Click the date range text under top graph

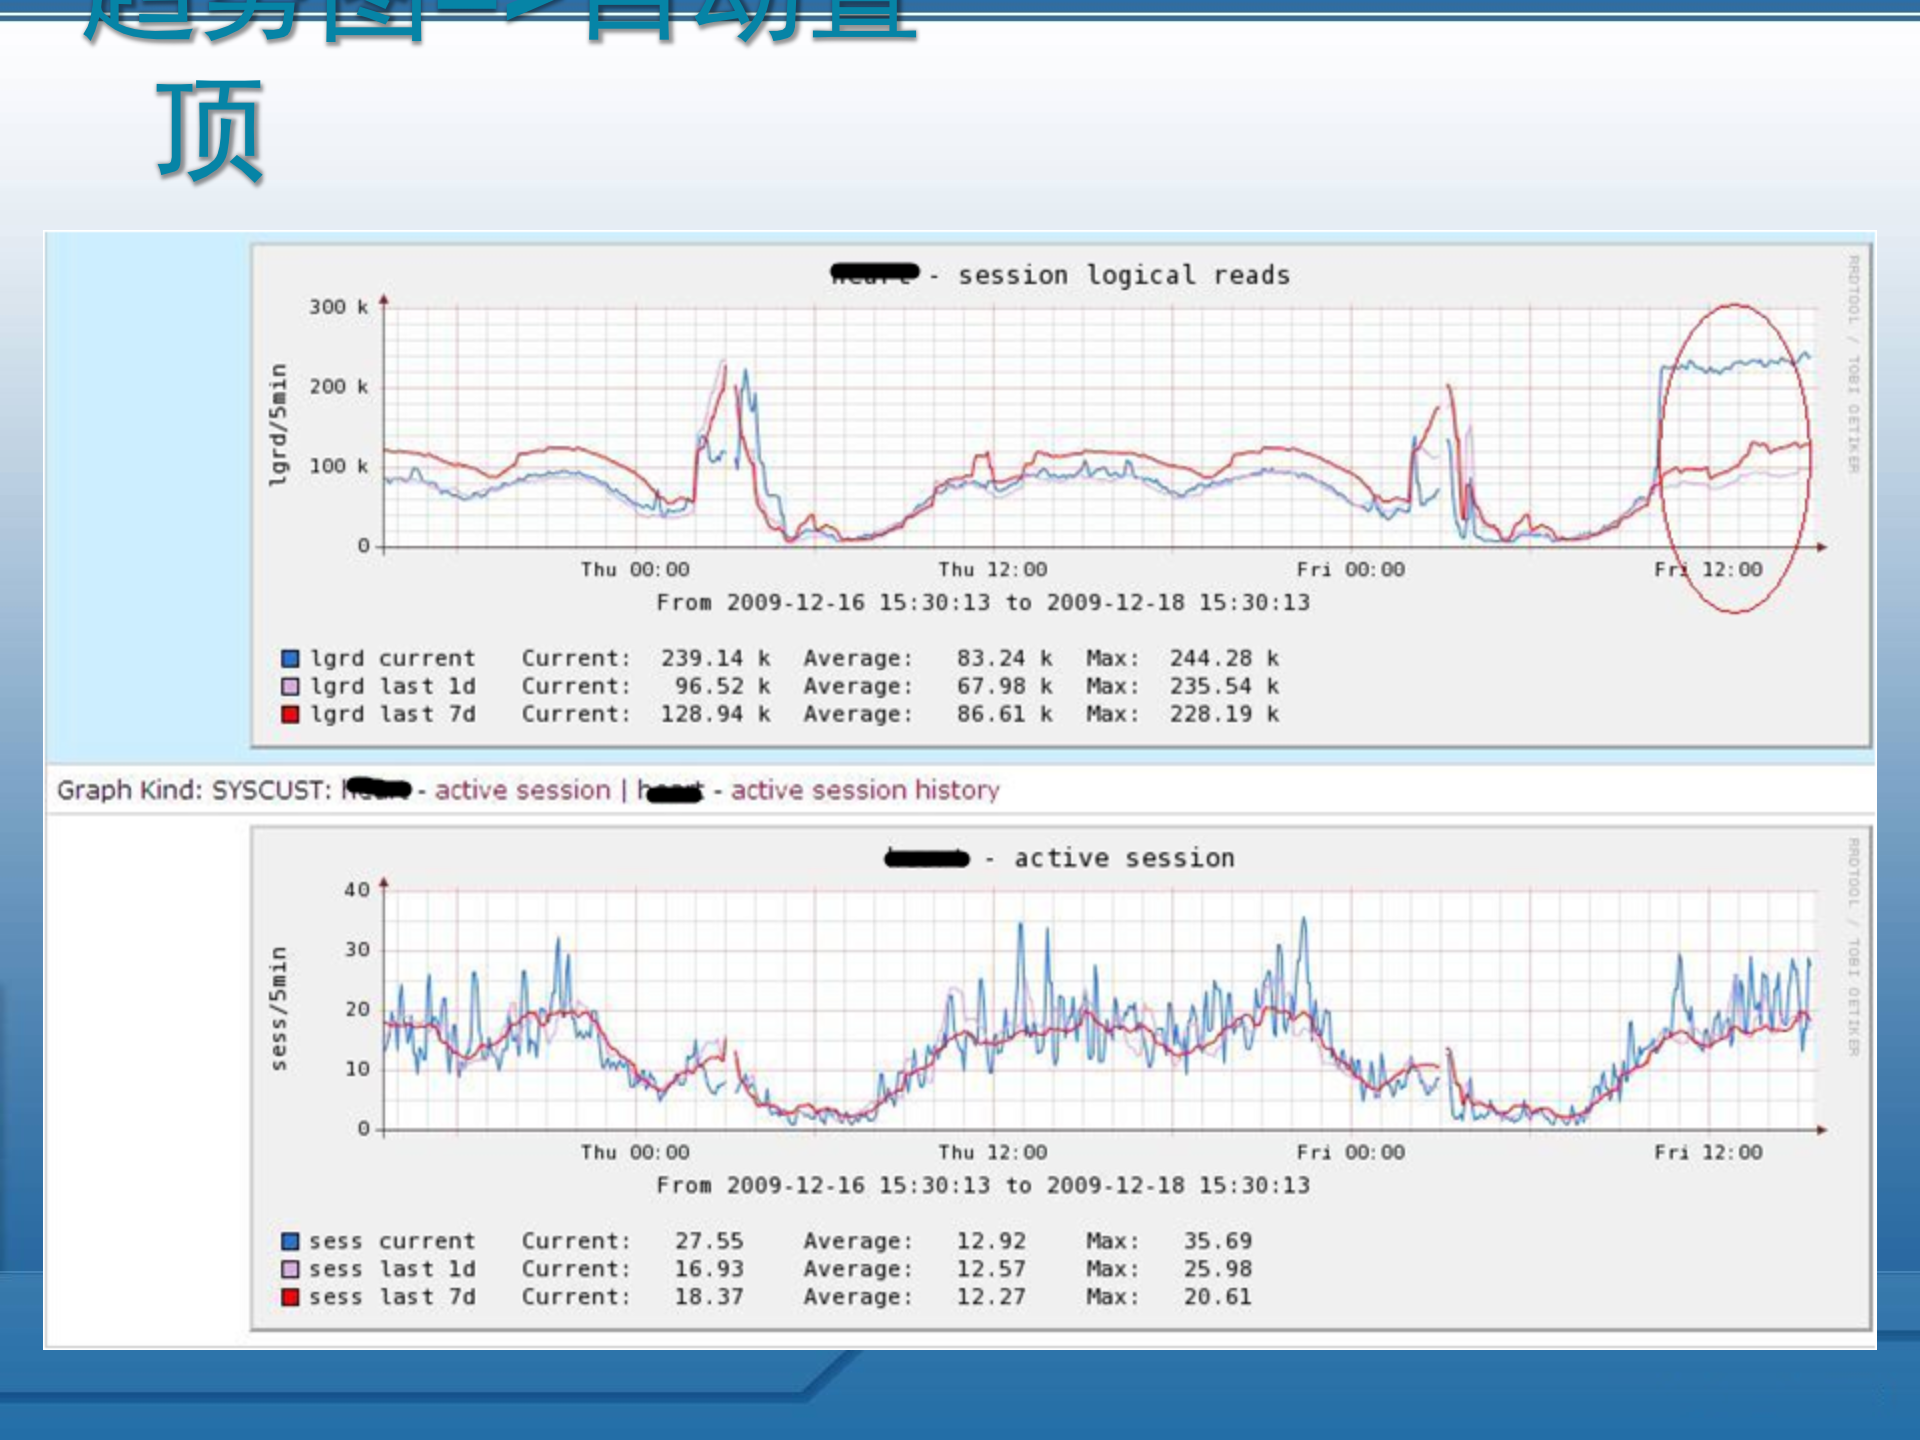pos(982,602)
